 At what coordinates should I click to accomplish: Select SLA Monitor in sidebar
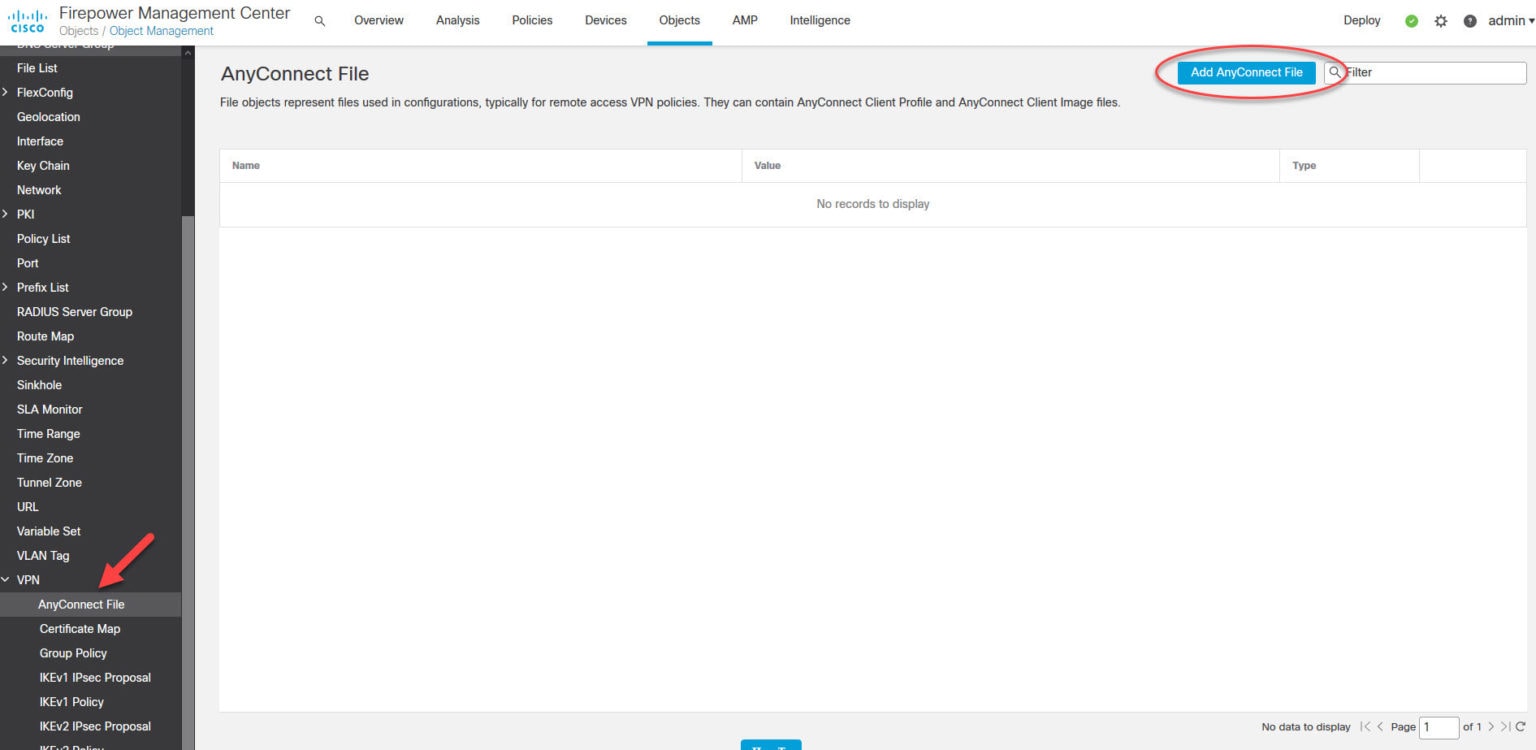point(49,409)
